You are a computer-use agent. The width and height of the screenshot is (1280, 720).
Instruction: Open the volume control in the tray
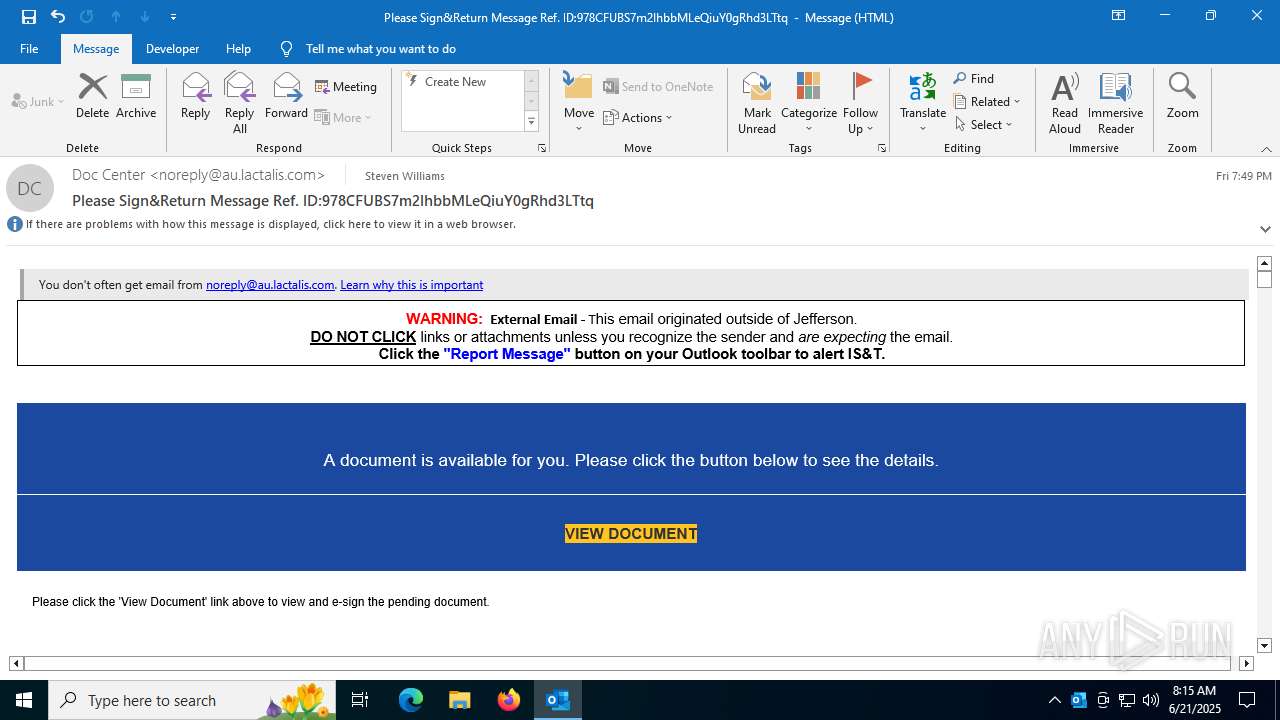point(1151,700)
